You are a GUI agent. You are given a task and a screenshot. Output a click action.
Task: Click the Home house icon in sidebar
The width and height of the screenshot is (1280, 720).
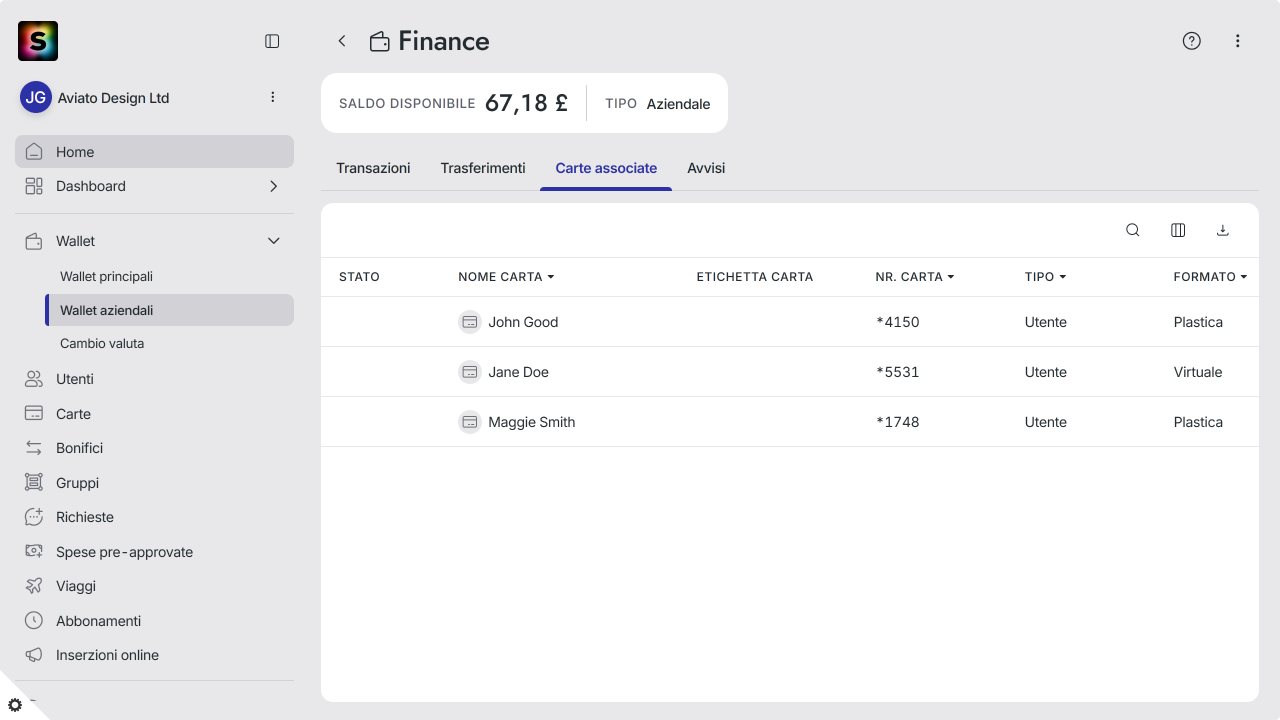(34, 152)
